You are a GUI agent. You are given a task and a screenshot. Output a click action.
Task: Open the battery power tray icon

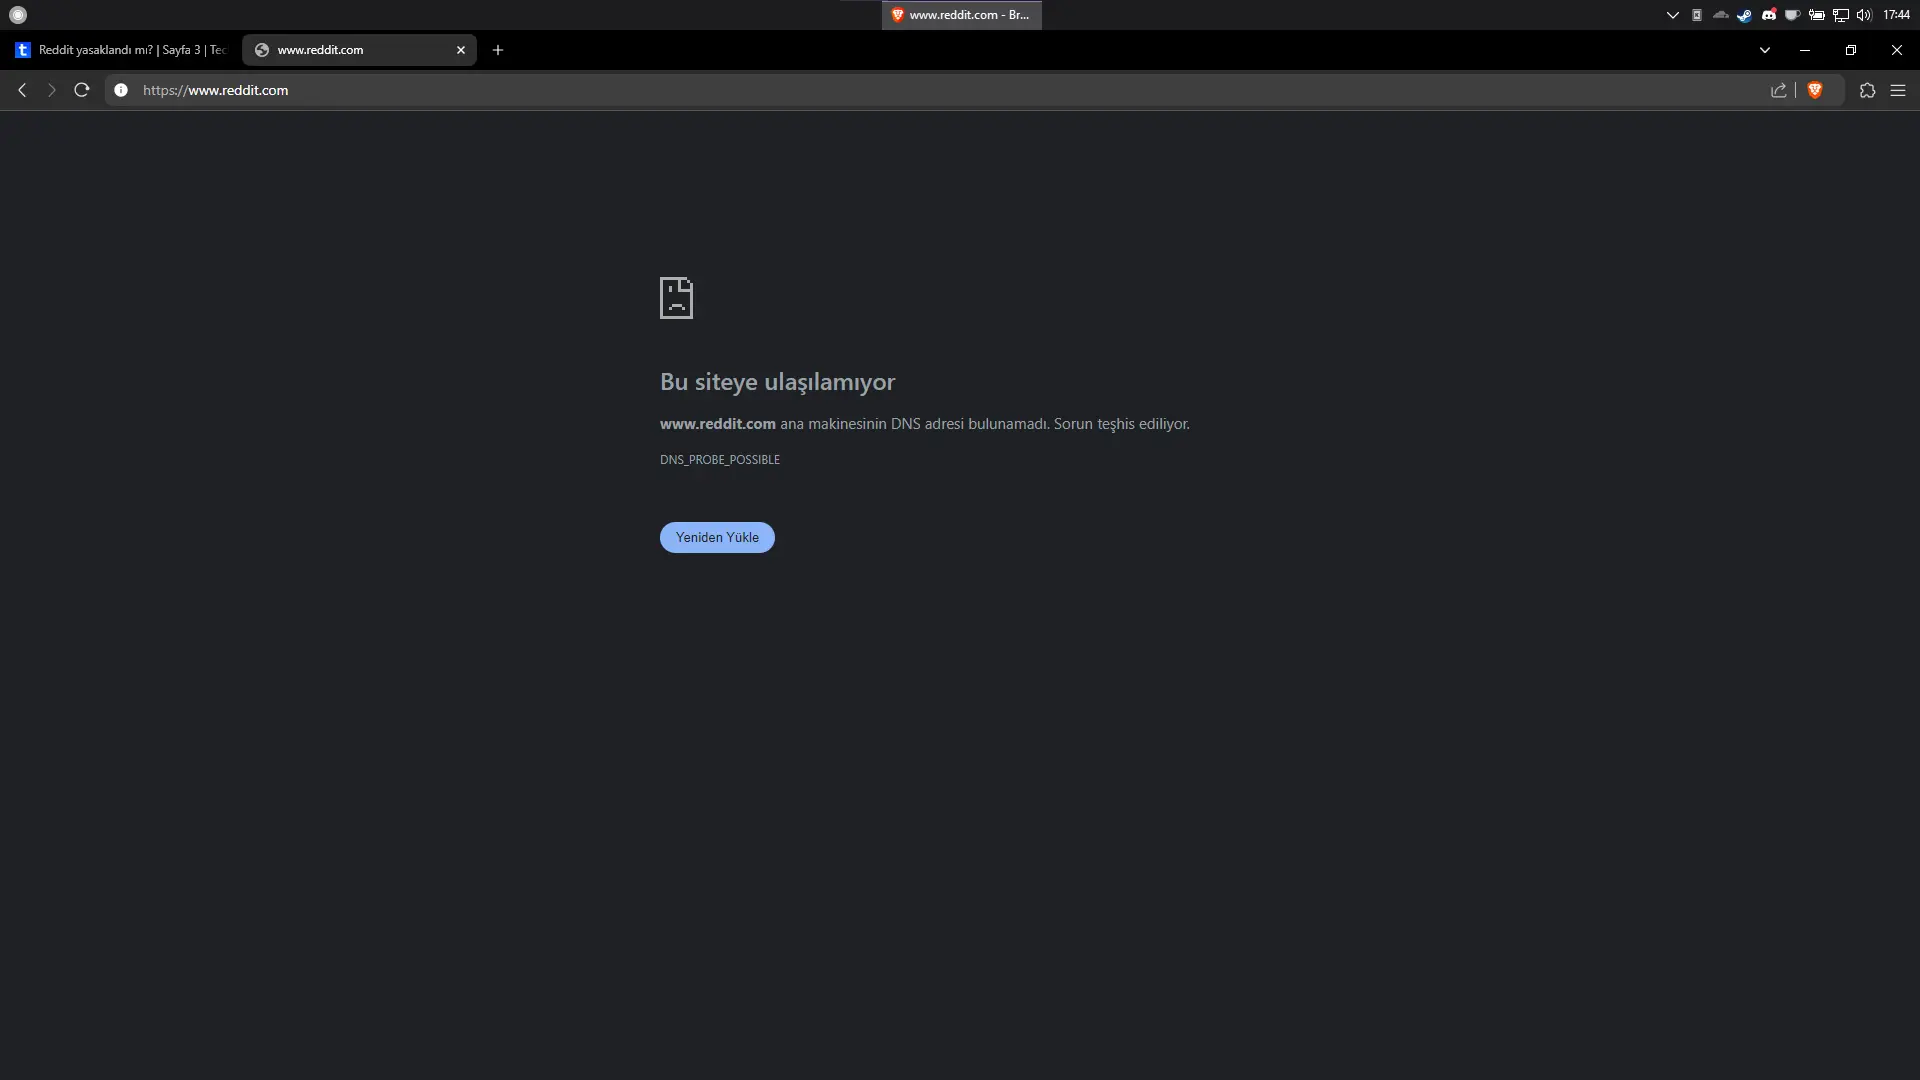click(x=1816, y=15)
